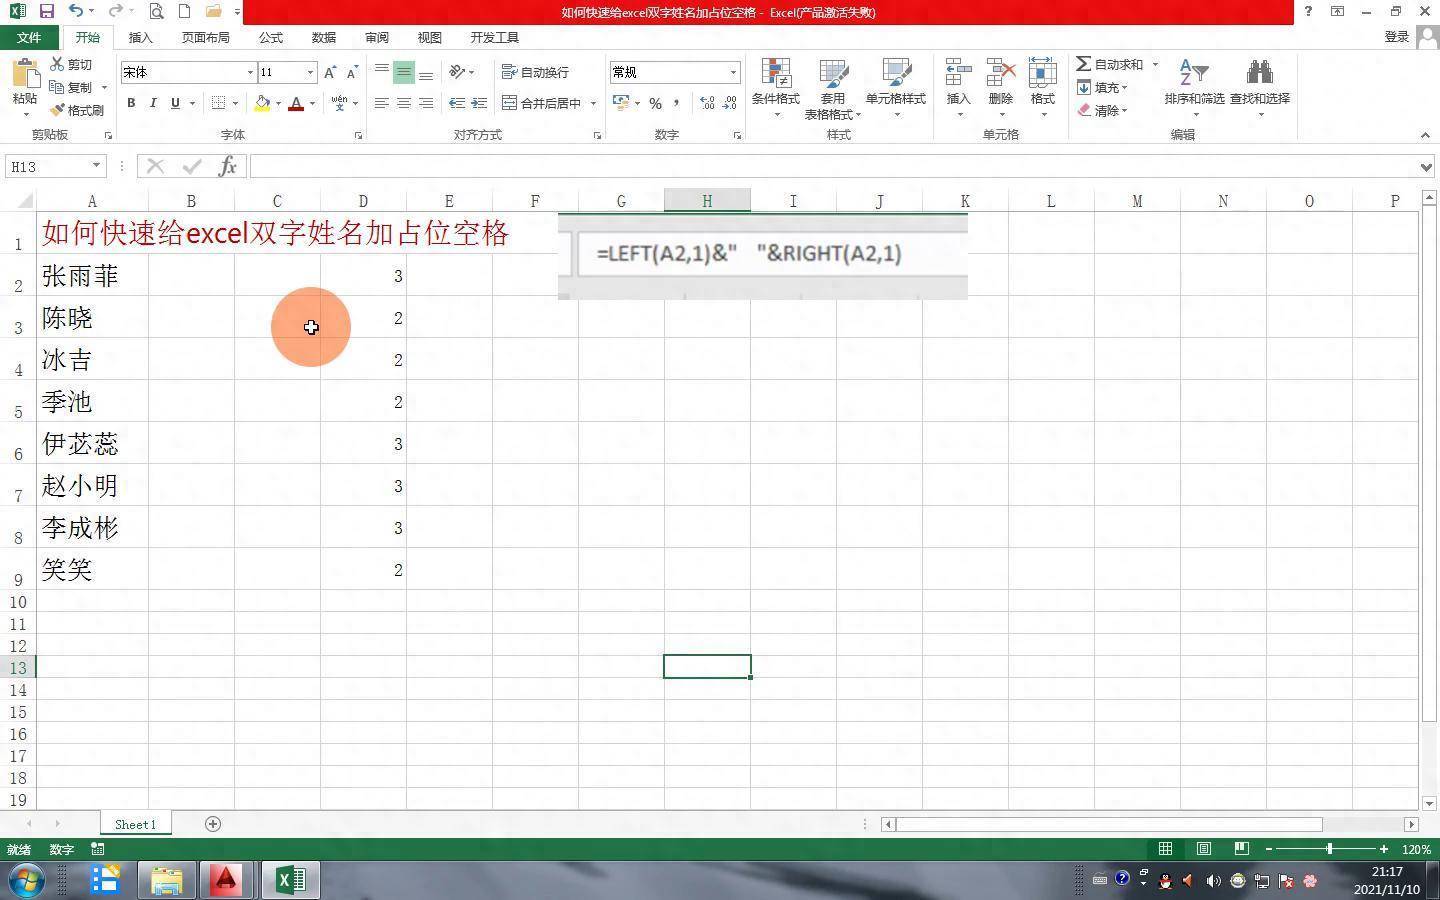This screenshot has height=900, width=1440.
Task: Toggle Italic formatting
Action: pyautogui.click(x=153, y=103)
